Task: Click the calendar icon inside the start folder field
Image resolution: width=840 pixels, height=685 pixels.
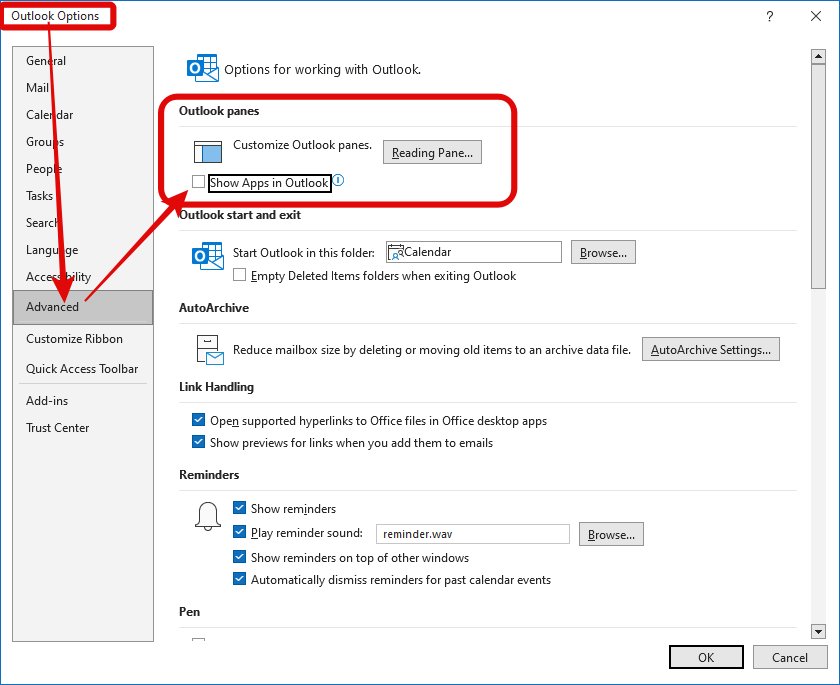Action: pos(395,252)
